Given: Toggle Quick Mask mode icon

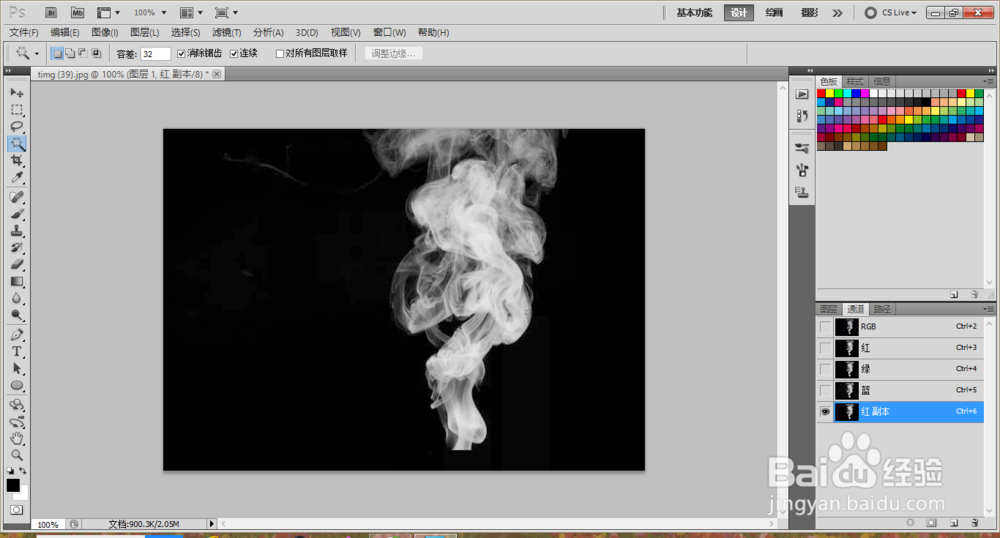Looking at the screenshot, I should 17,510.
